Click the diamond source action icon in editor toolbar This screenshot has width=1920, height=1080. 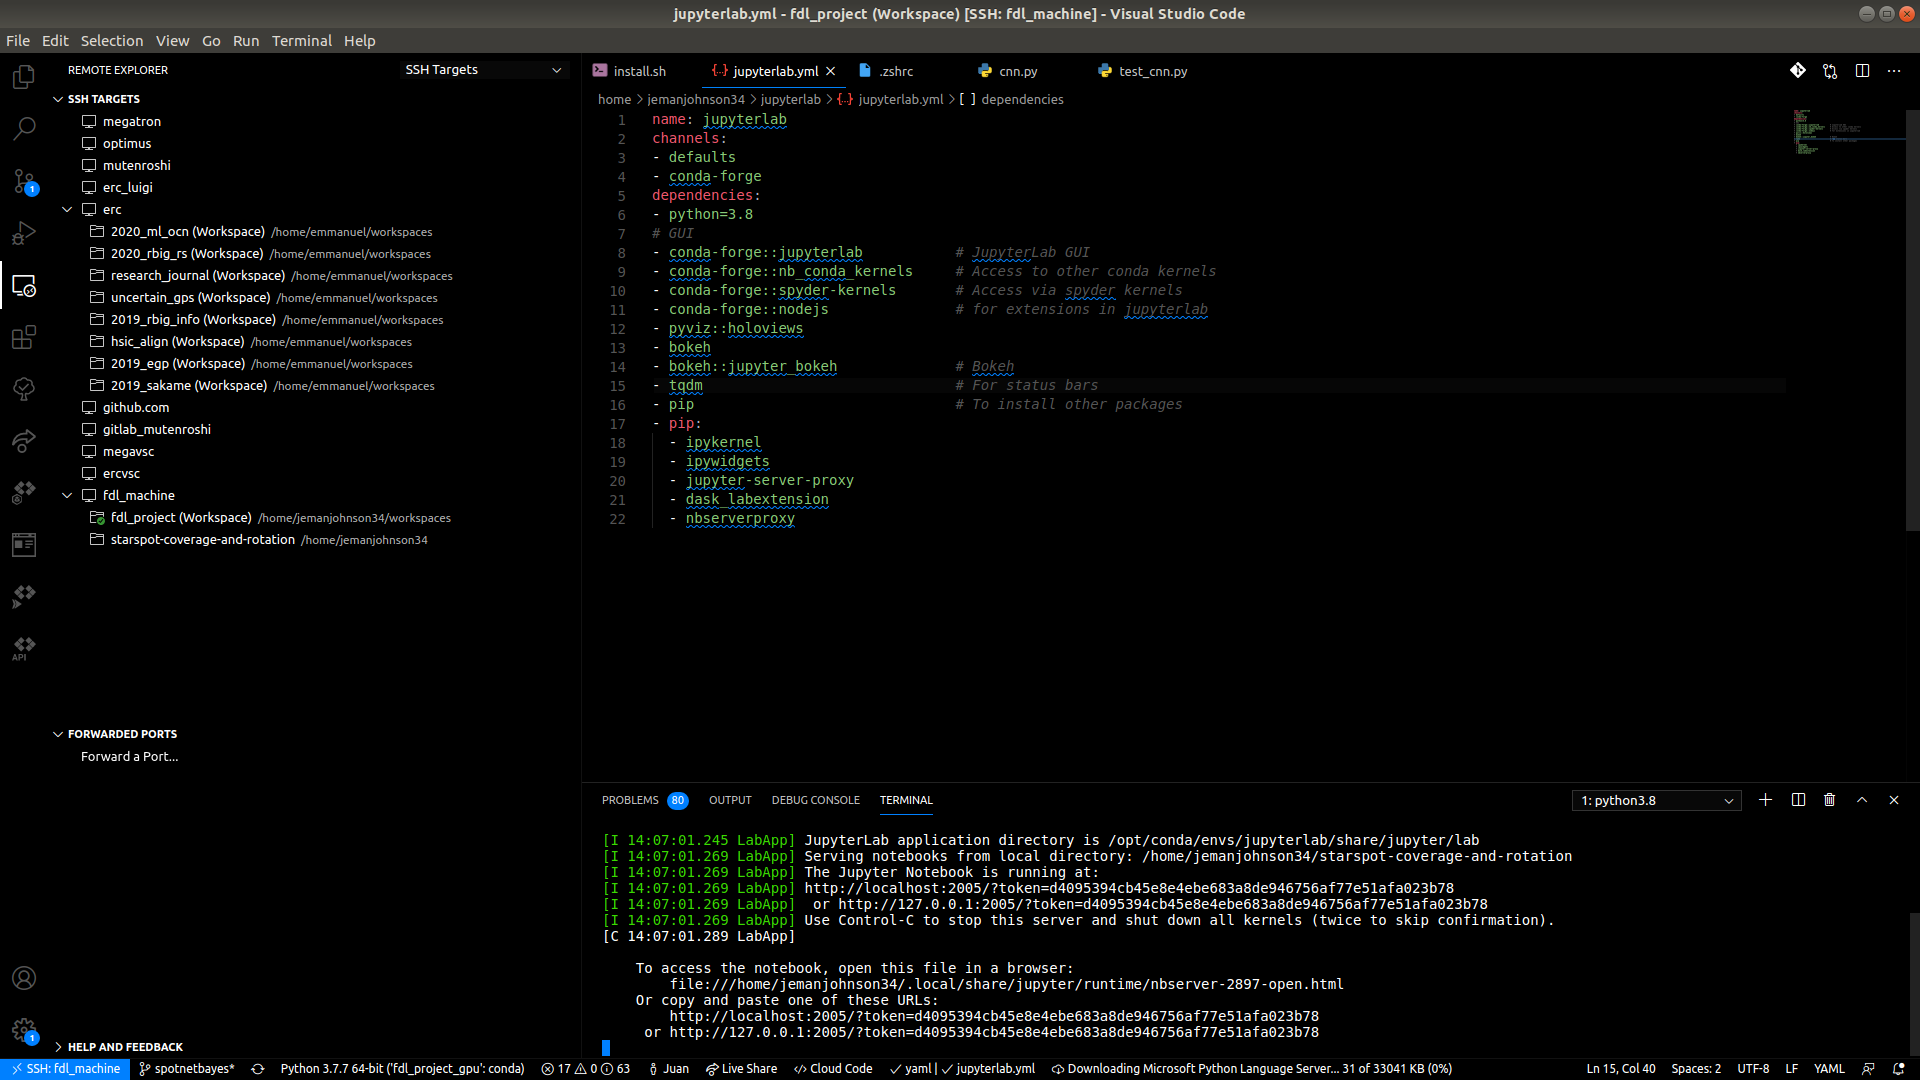click(x=1798, y=71)
